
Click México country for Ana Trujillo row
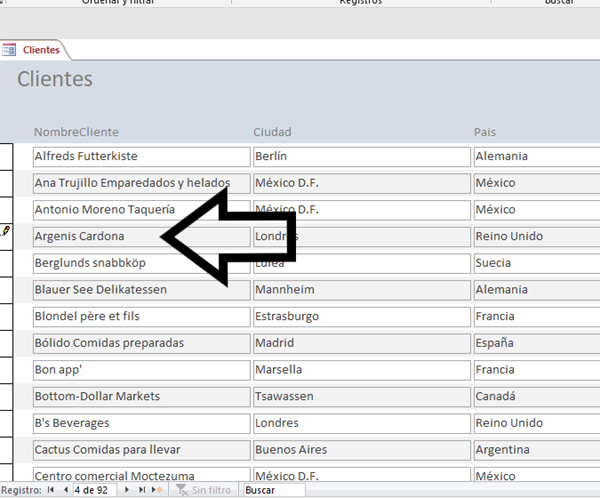537,183
